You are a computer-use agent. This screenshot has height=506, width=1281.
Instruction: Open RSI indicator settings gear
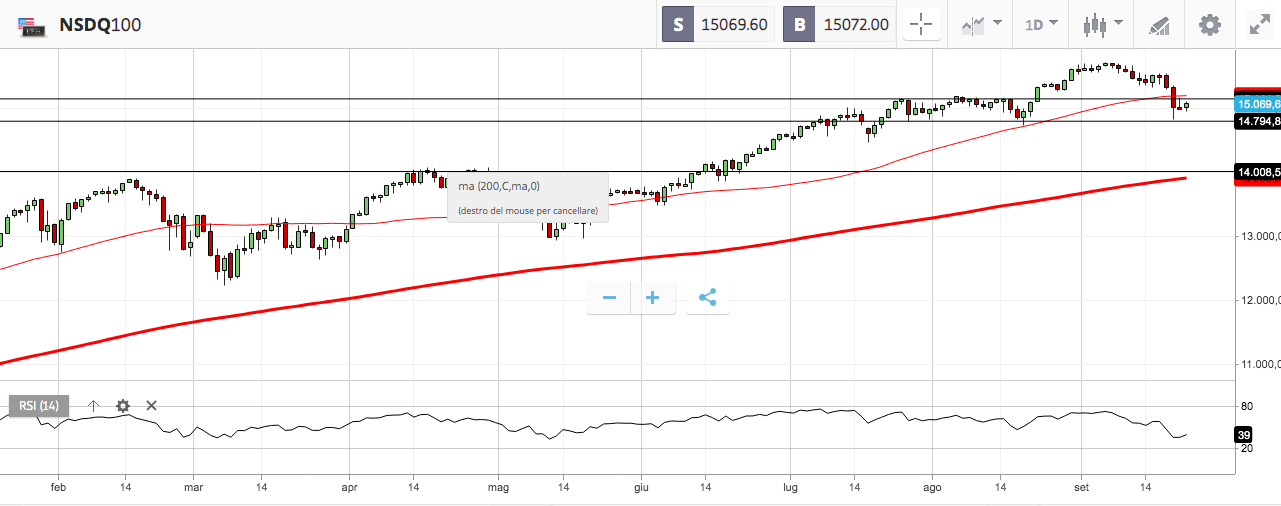[x=123, y=406]
